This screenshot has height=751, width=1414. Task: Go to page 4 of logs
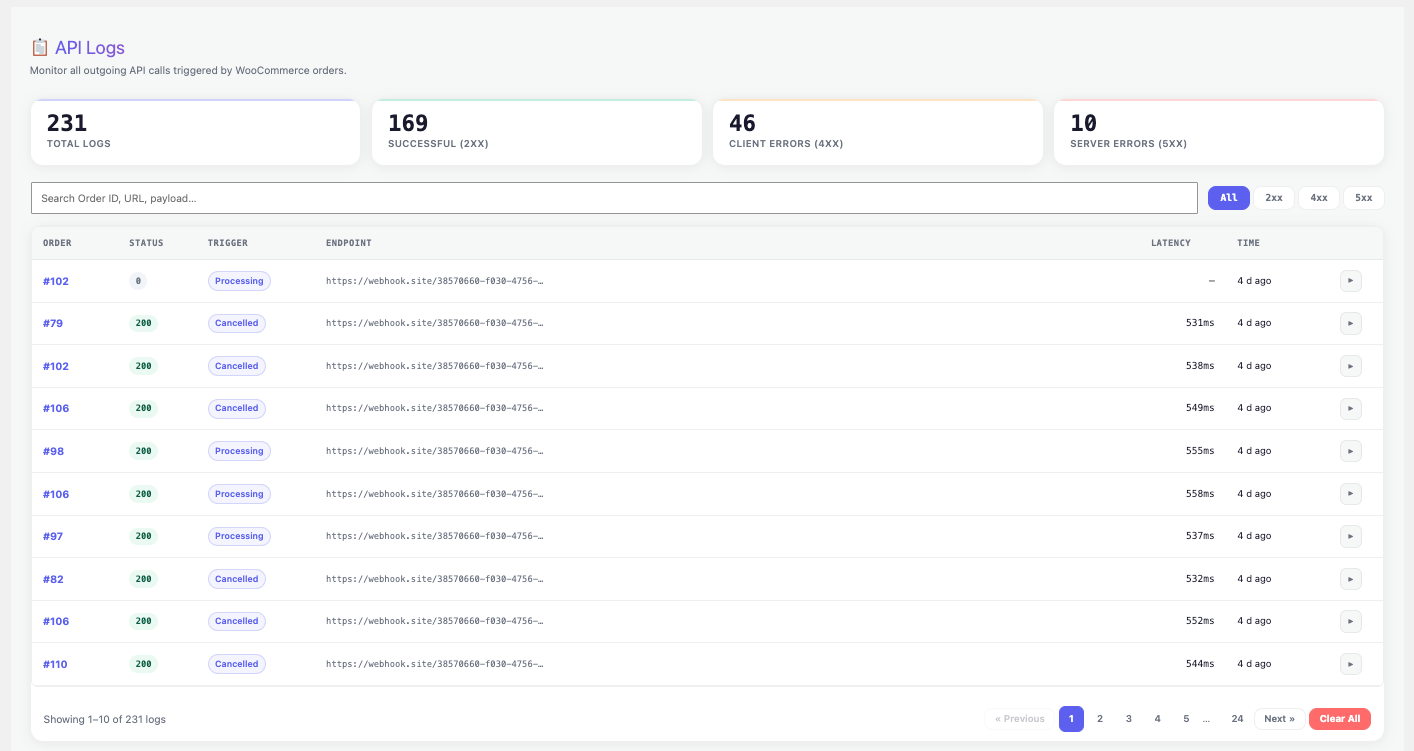click(x=1157, y=719)
